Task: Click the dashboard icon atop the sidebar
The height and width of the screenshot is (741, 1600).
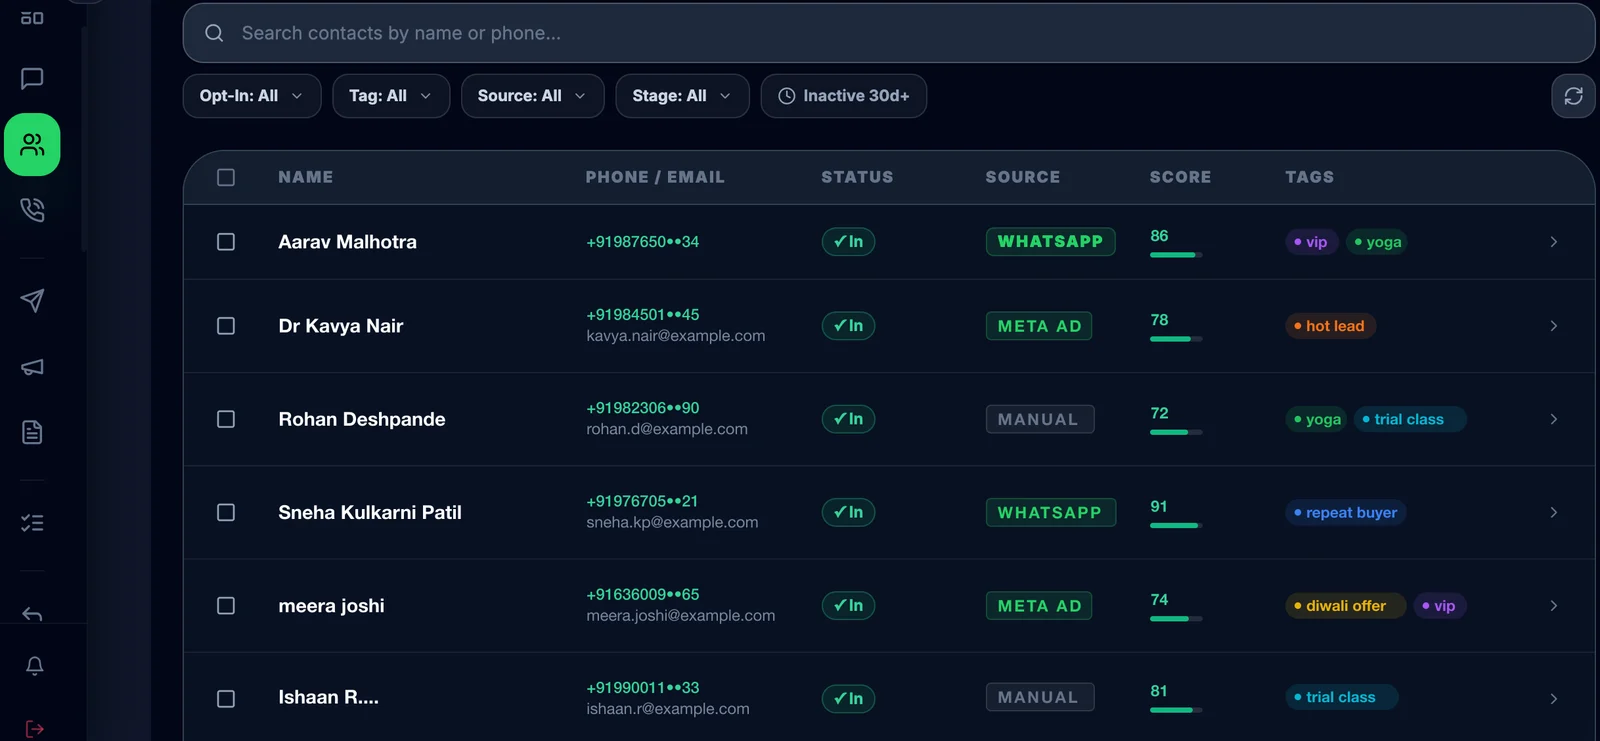Action: 32,18
